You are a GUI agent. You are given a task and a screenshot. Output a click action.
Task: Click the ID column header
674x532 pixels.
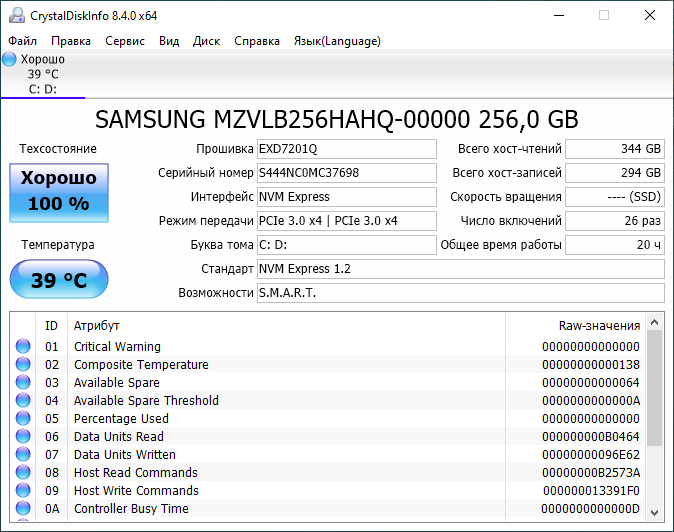pos(51,326)
